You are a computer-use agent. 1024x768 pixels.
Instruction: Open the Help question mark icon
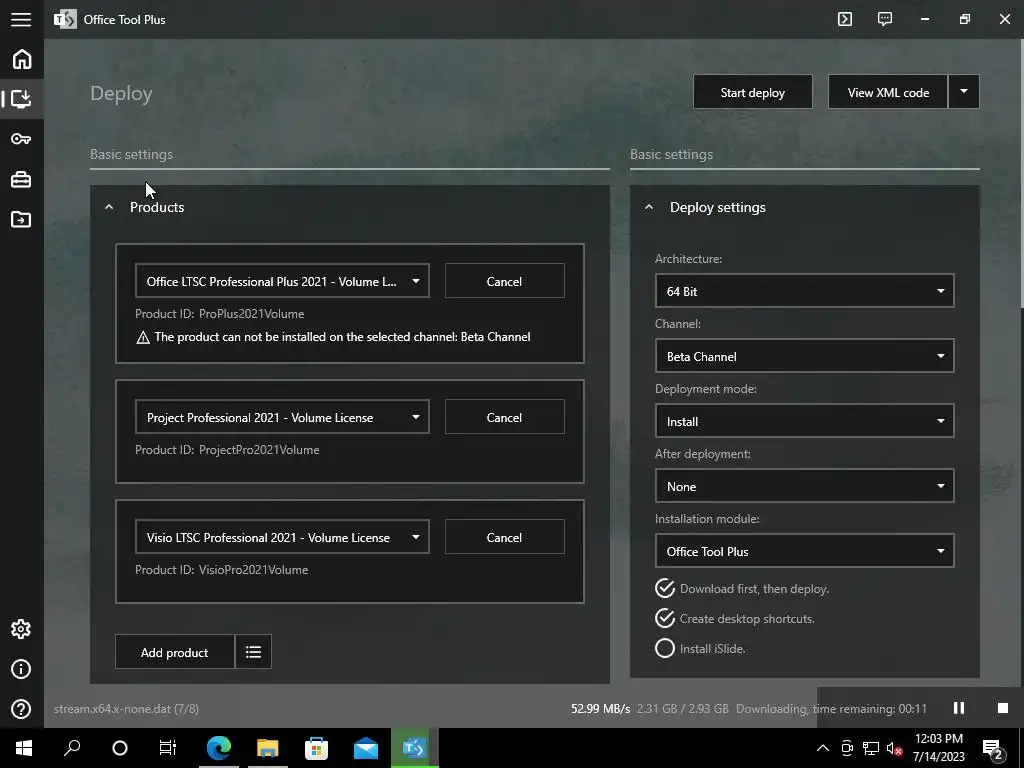pos(21,709)
